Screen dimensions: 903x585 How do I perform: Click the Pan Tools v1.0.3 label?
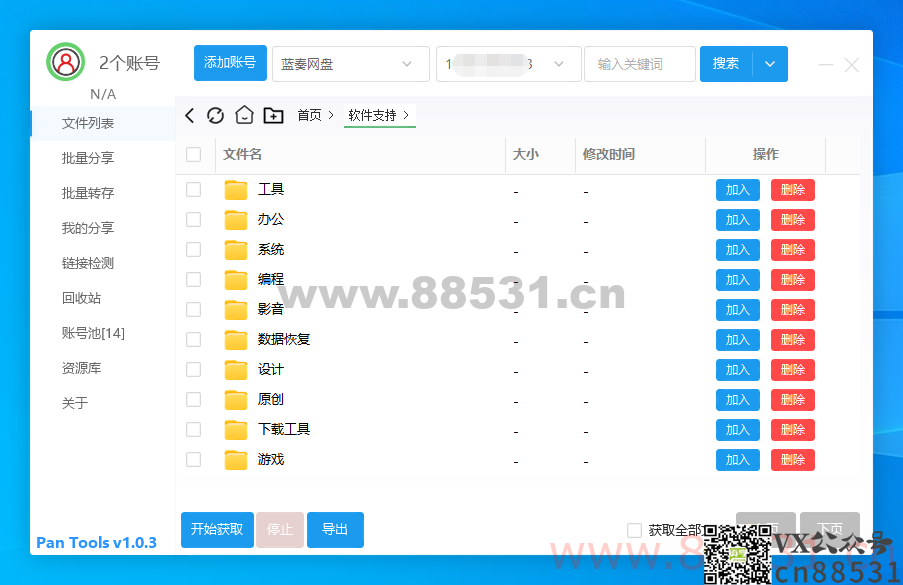coord(96,542)
